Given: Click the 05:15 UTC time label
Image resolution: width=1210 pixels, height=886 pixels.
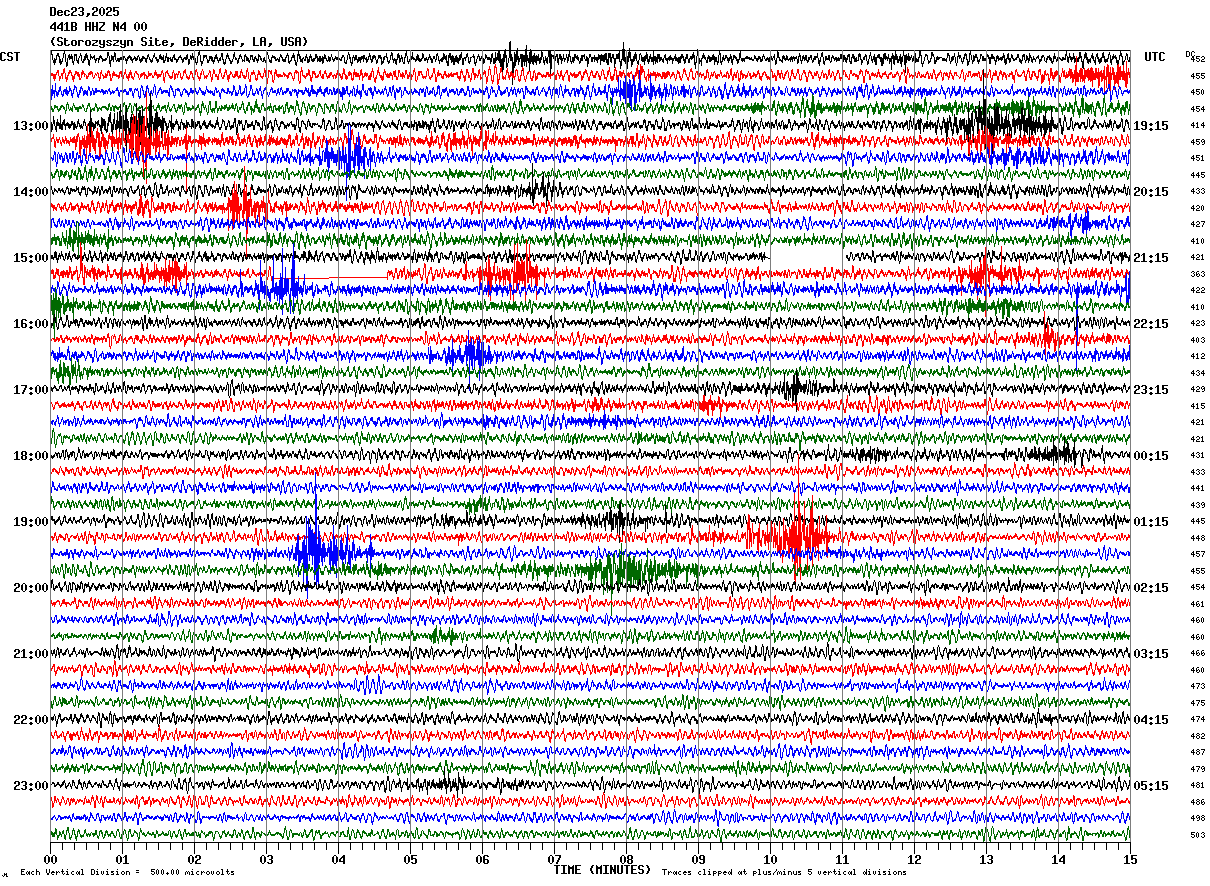Looking at the screenshot, I should [1151, 785].
